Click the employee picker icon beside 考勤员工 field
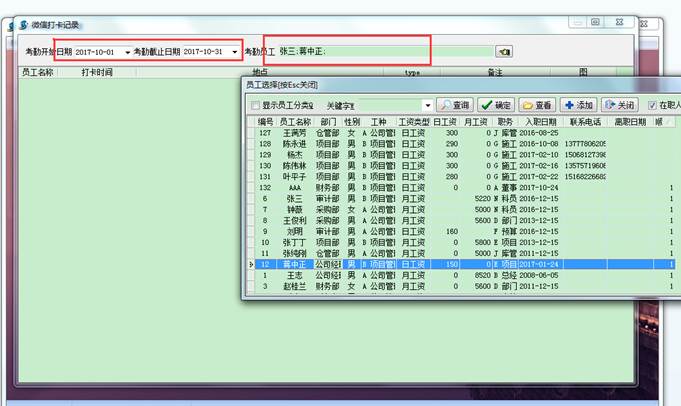 tap(504, 51)
